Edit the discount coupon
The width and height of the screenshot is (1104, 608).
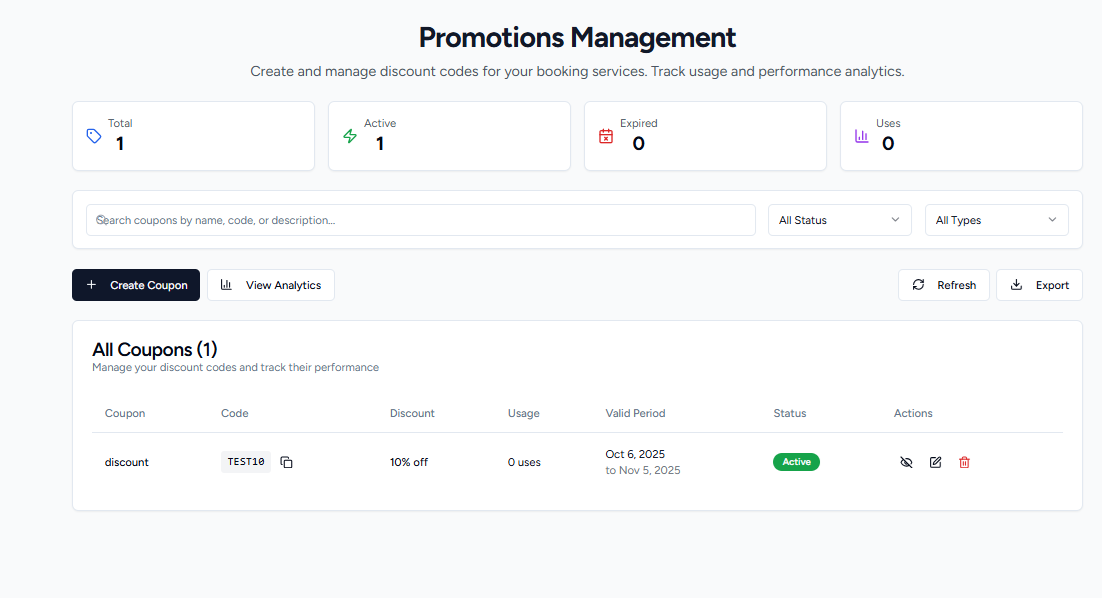click(935, 462)
